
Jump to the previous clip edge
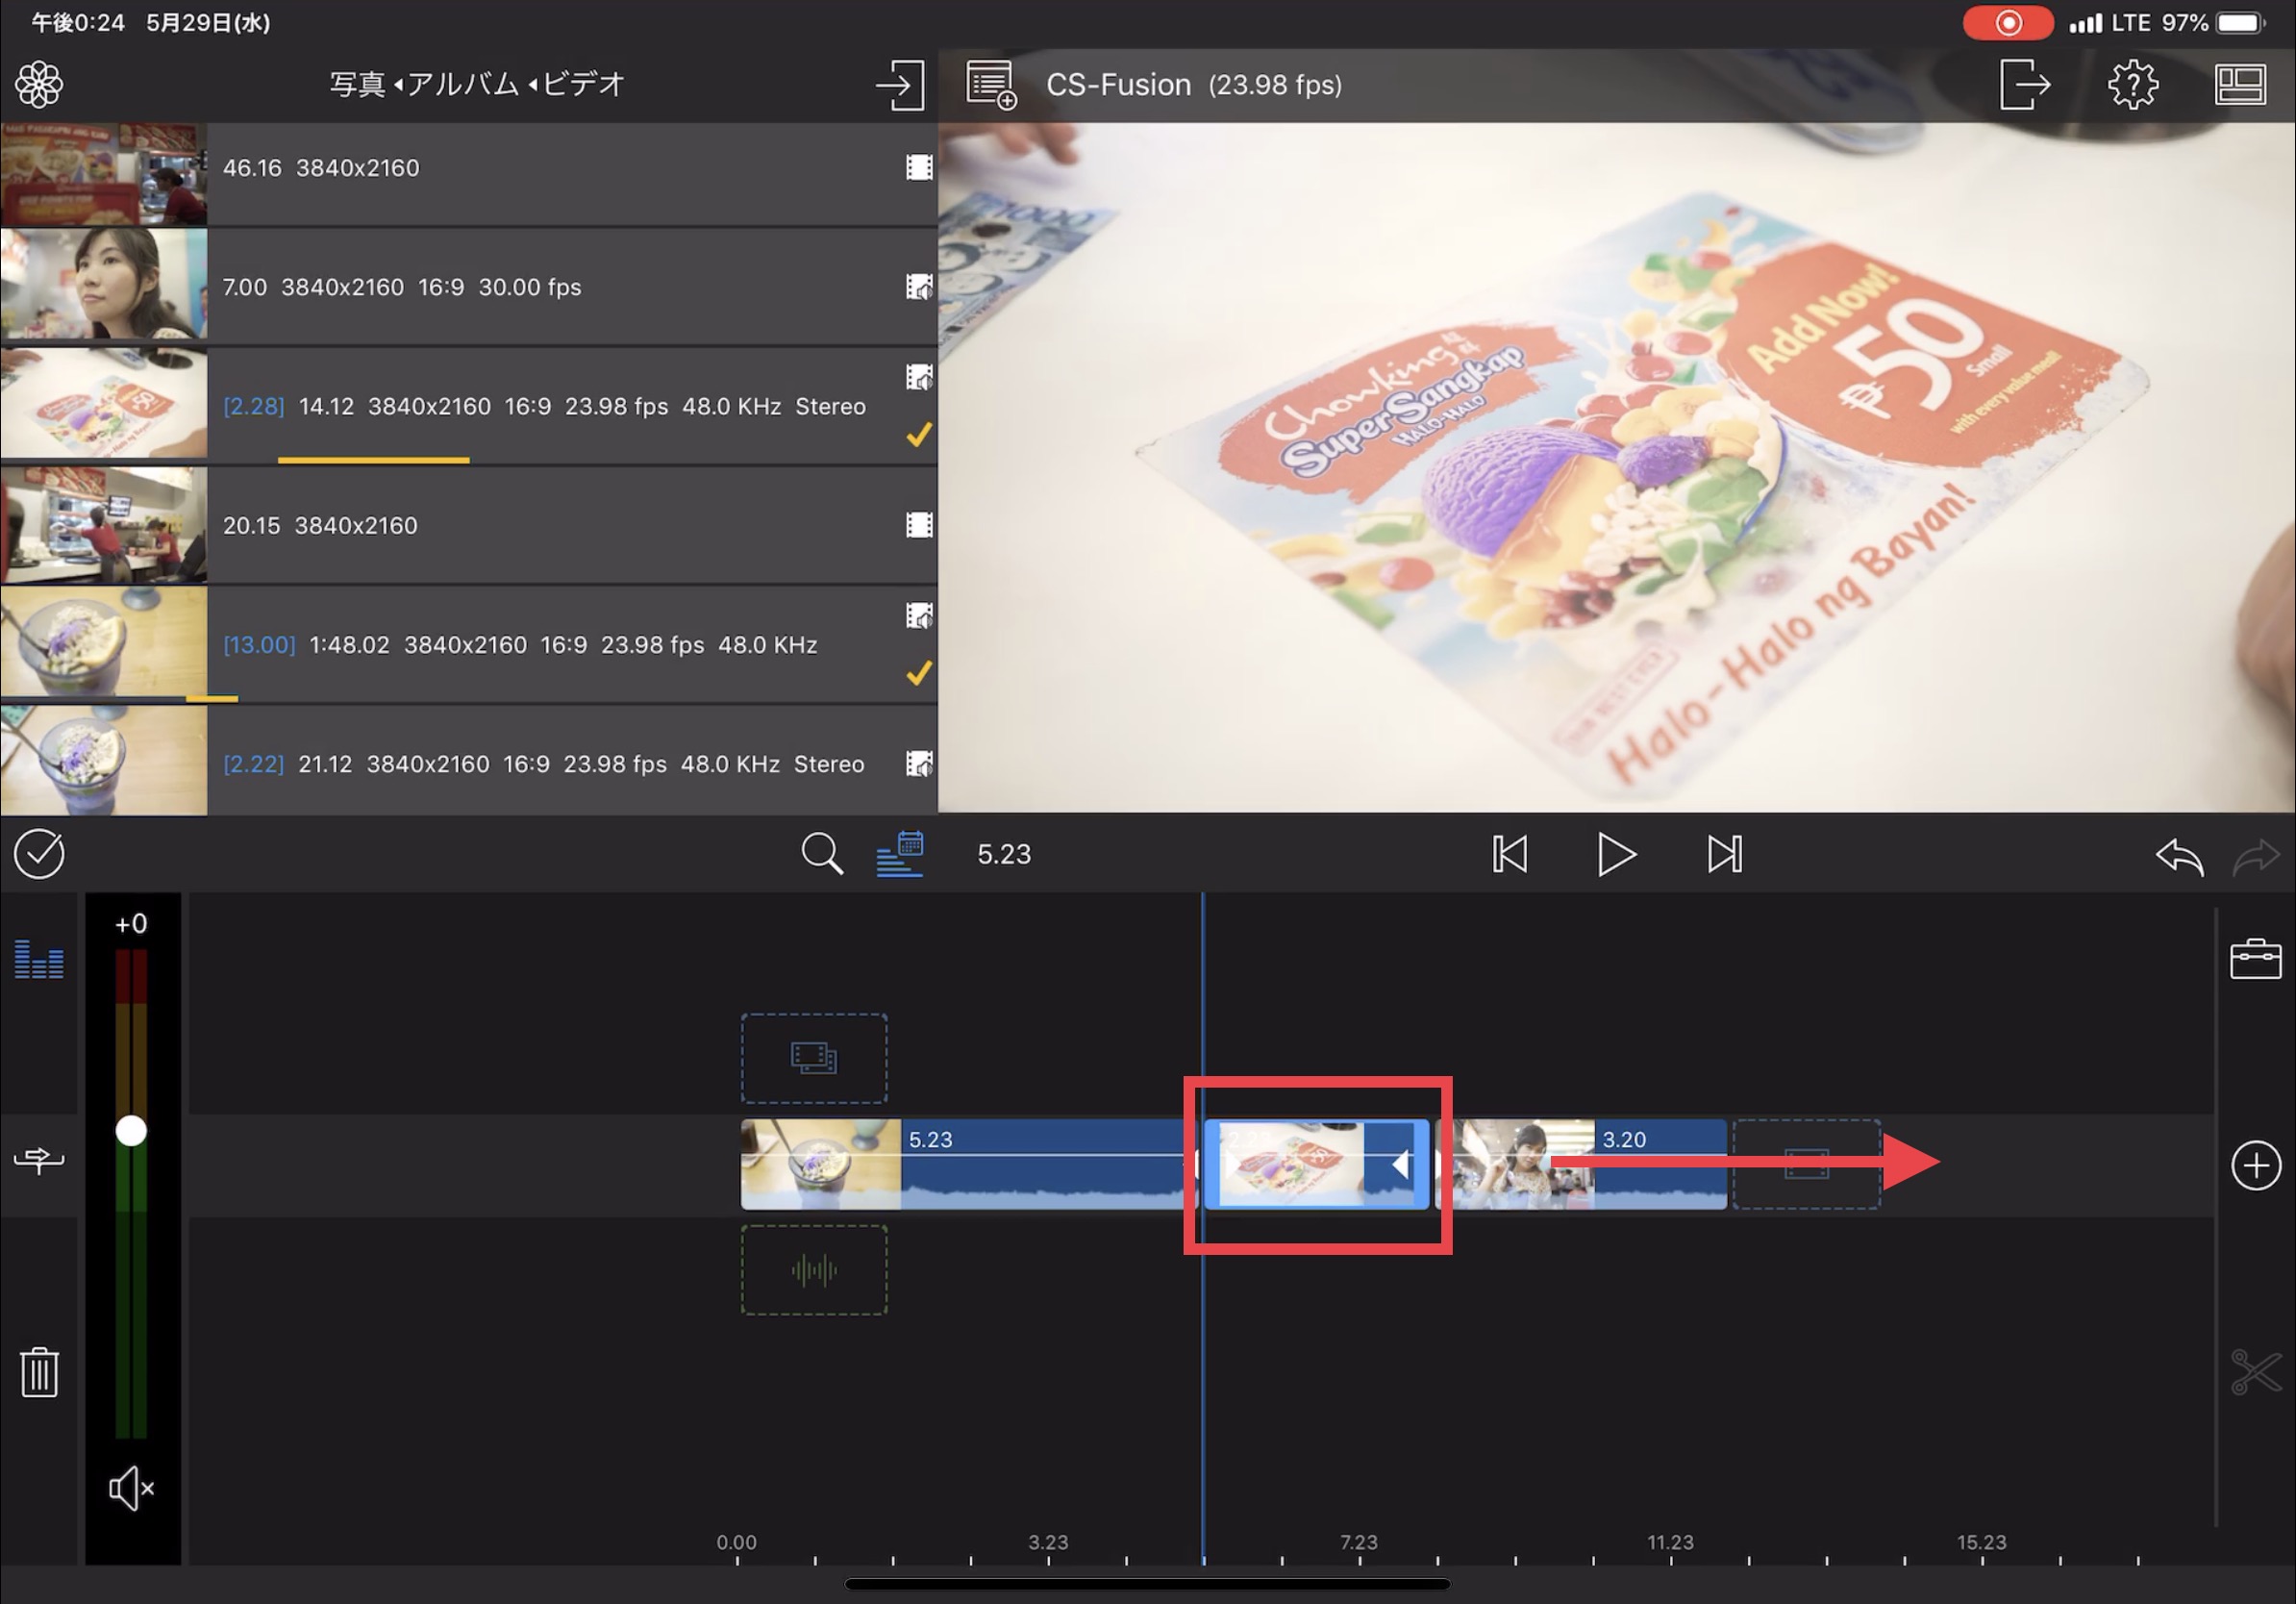pyautogui.click(x=1509, y=855)
